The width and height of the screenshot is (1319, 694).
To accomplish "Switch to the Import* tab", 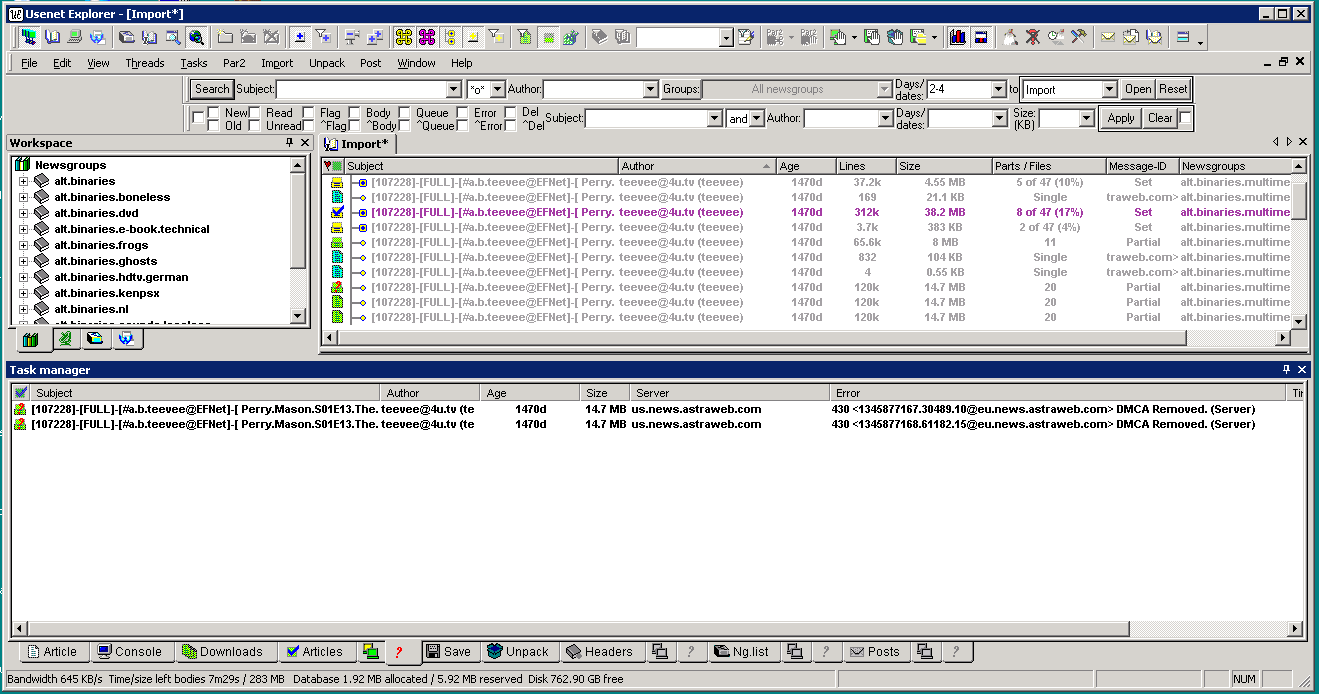I will 356,143.
